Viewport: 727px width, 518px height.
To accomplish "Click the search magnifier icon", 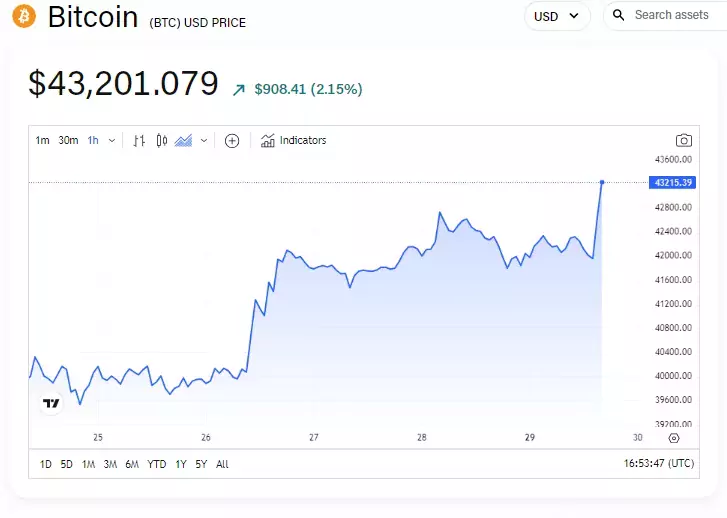I will pos(618,15).
